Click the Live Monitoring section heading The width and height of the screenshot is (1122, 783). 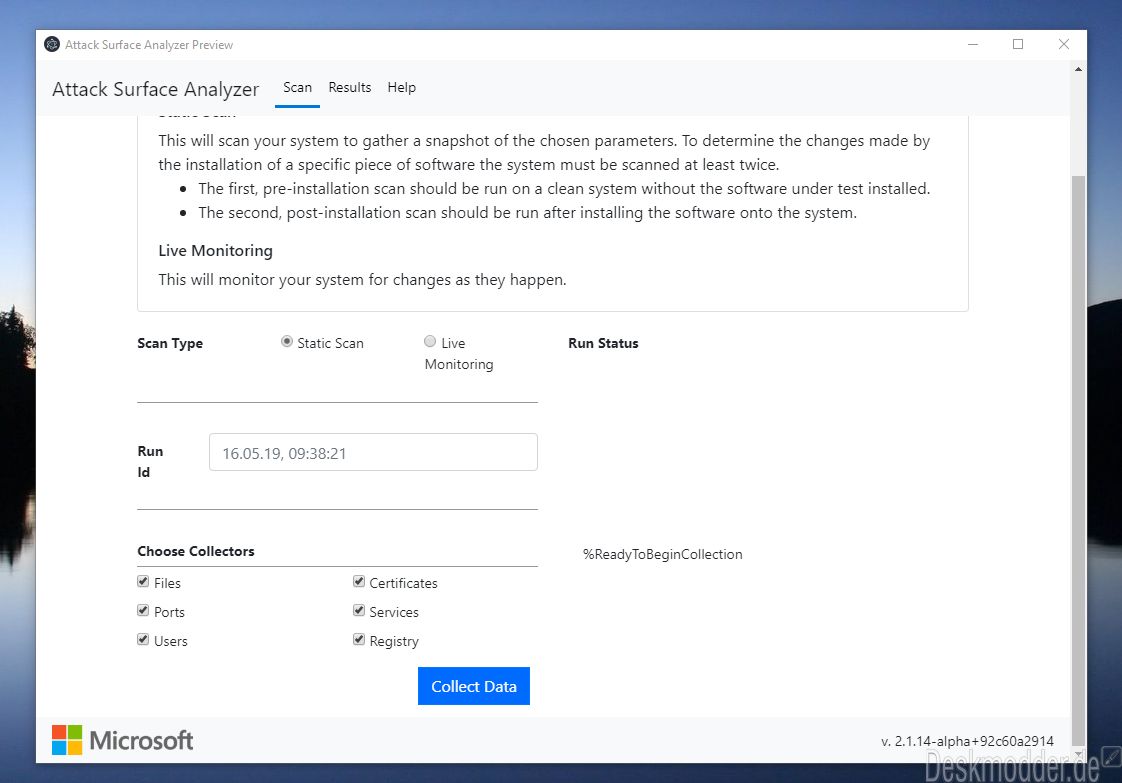point(215,251)
